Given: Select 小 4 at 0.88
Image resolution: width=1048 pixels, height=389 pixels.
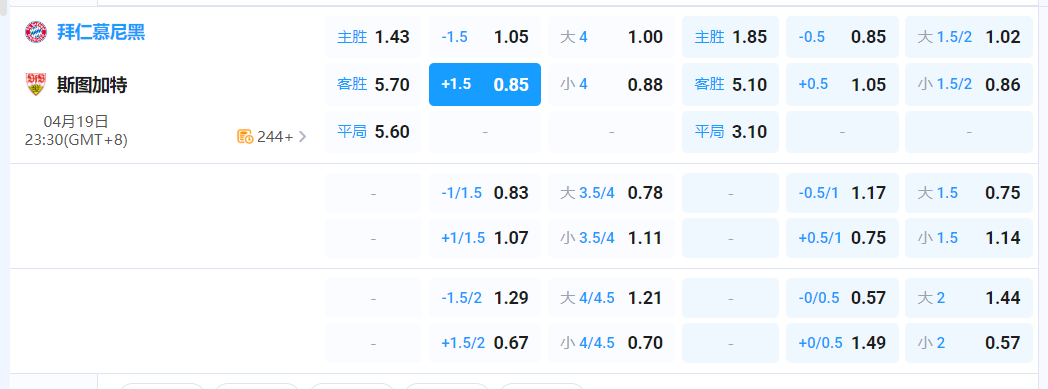Looking at the screenshot, I should (x=612, y=84).
